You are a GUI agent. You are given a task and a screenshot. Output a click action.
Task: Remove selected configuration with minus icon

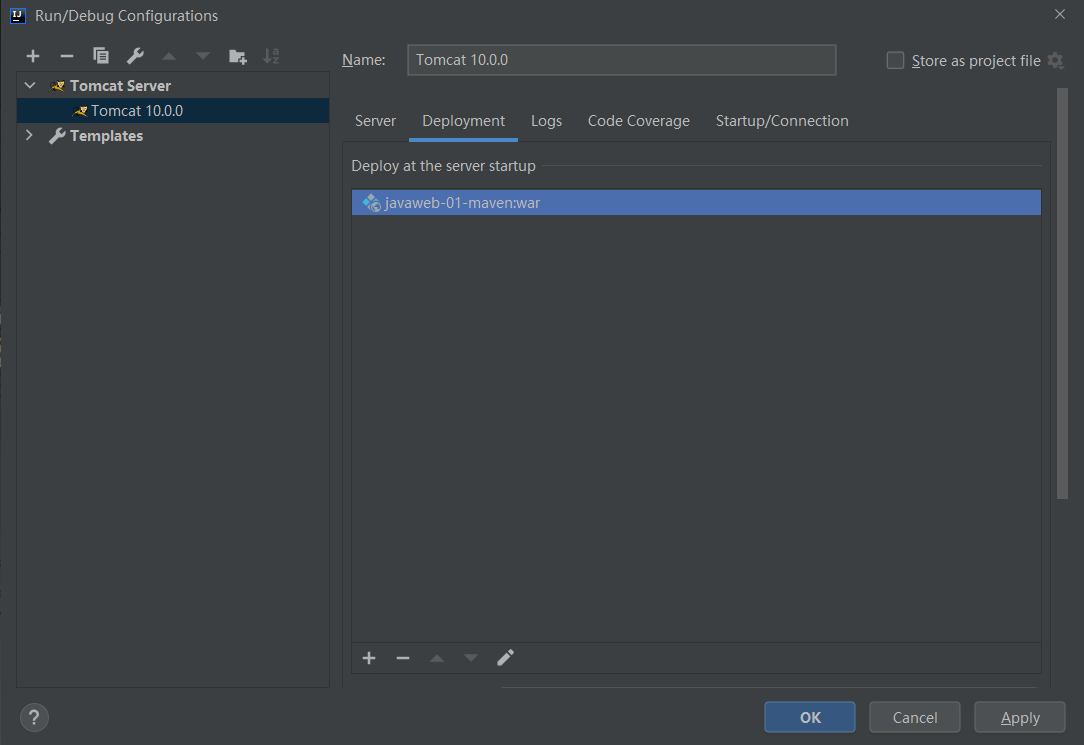coord(66,56)
